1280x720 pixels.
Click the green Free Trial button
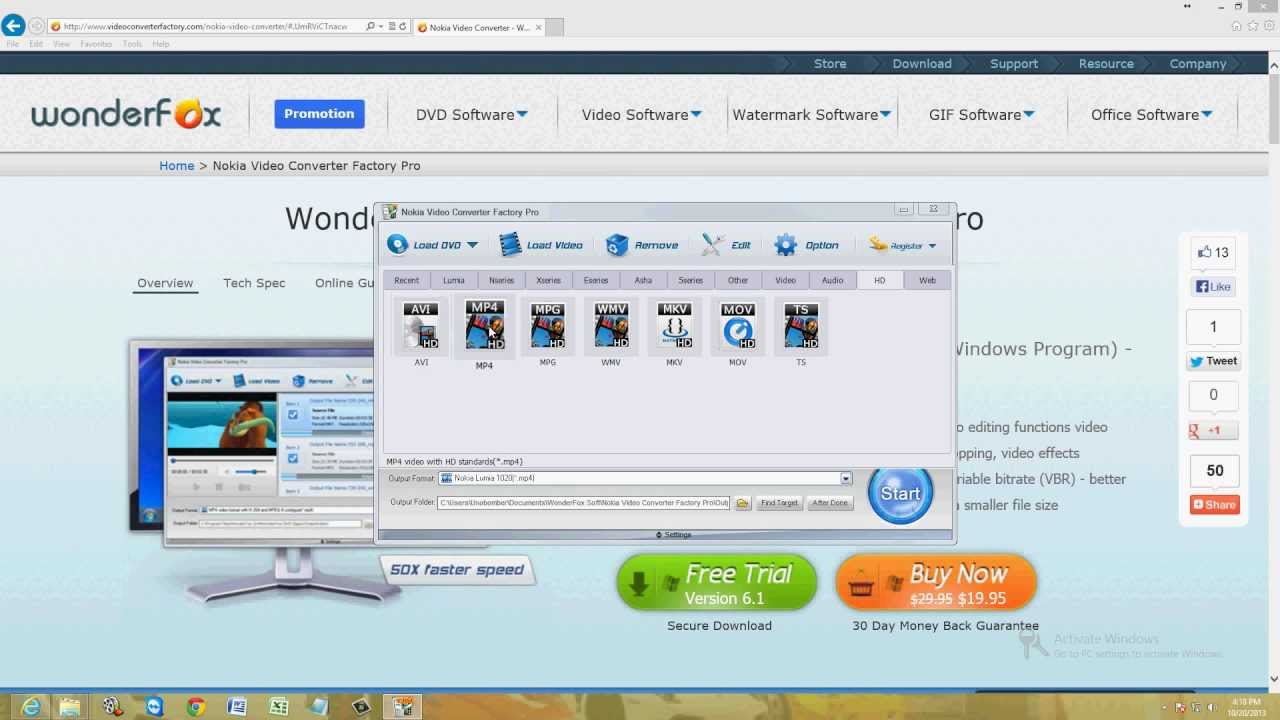click(x=717, y=583)
